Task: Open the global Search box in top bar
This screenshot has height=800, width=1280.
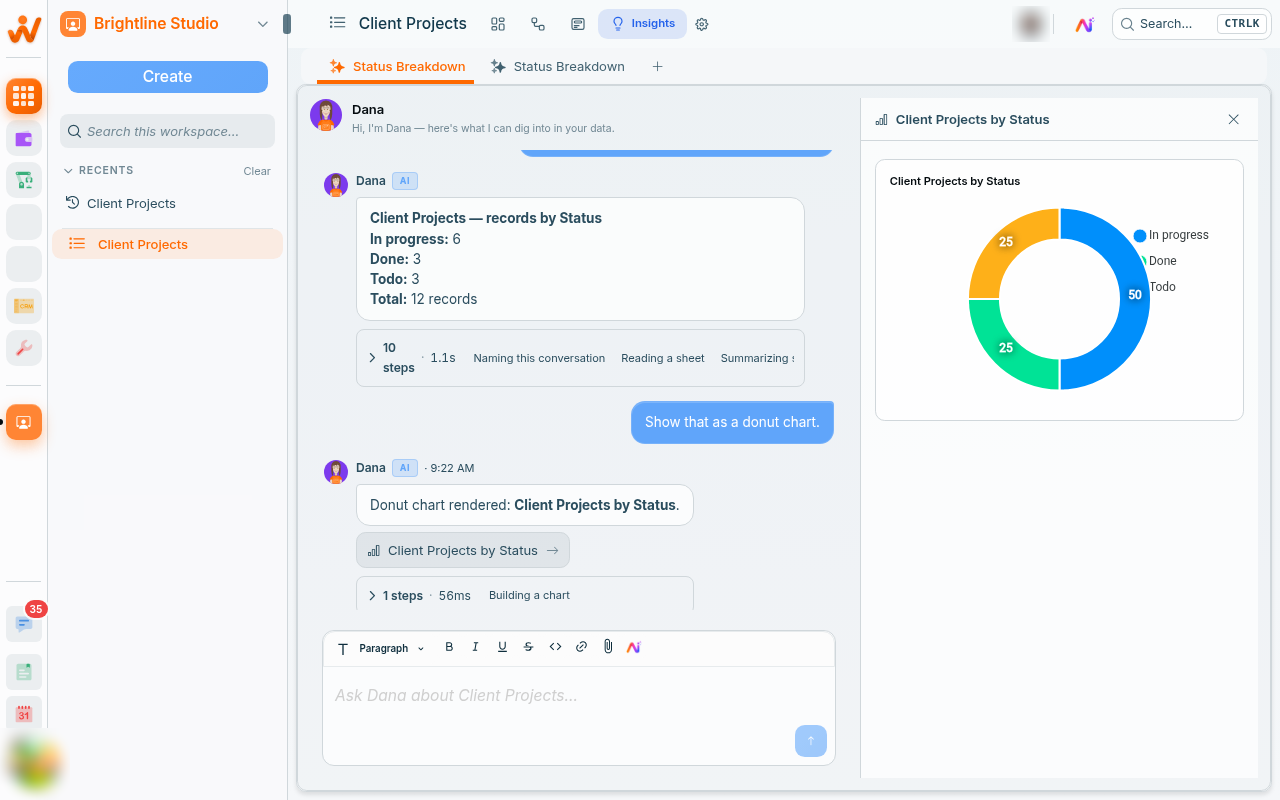Action: (x=1190, y=24)
